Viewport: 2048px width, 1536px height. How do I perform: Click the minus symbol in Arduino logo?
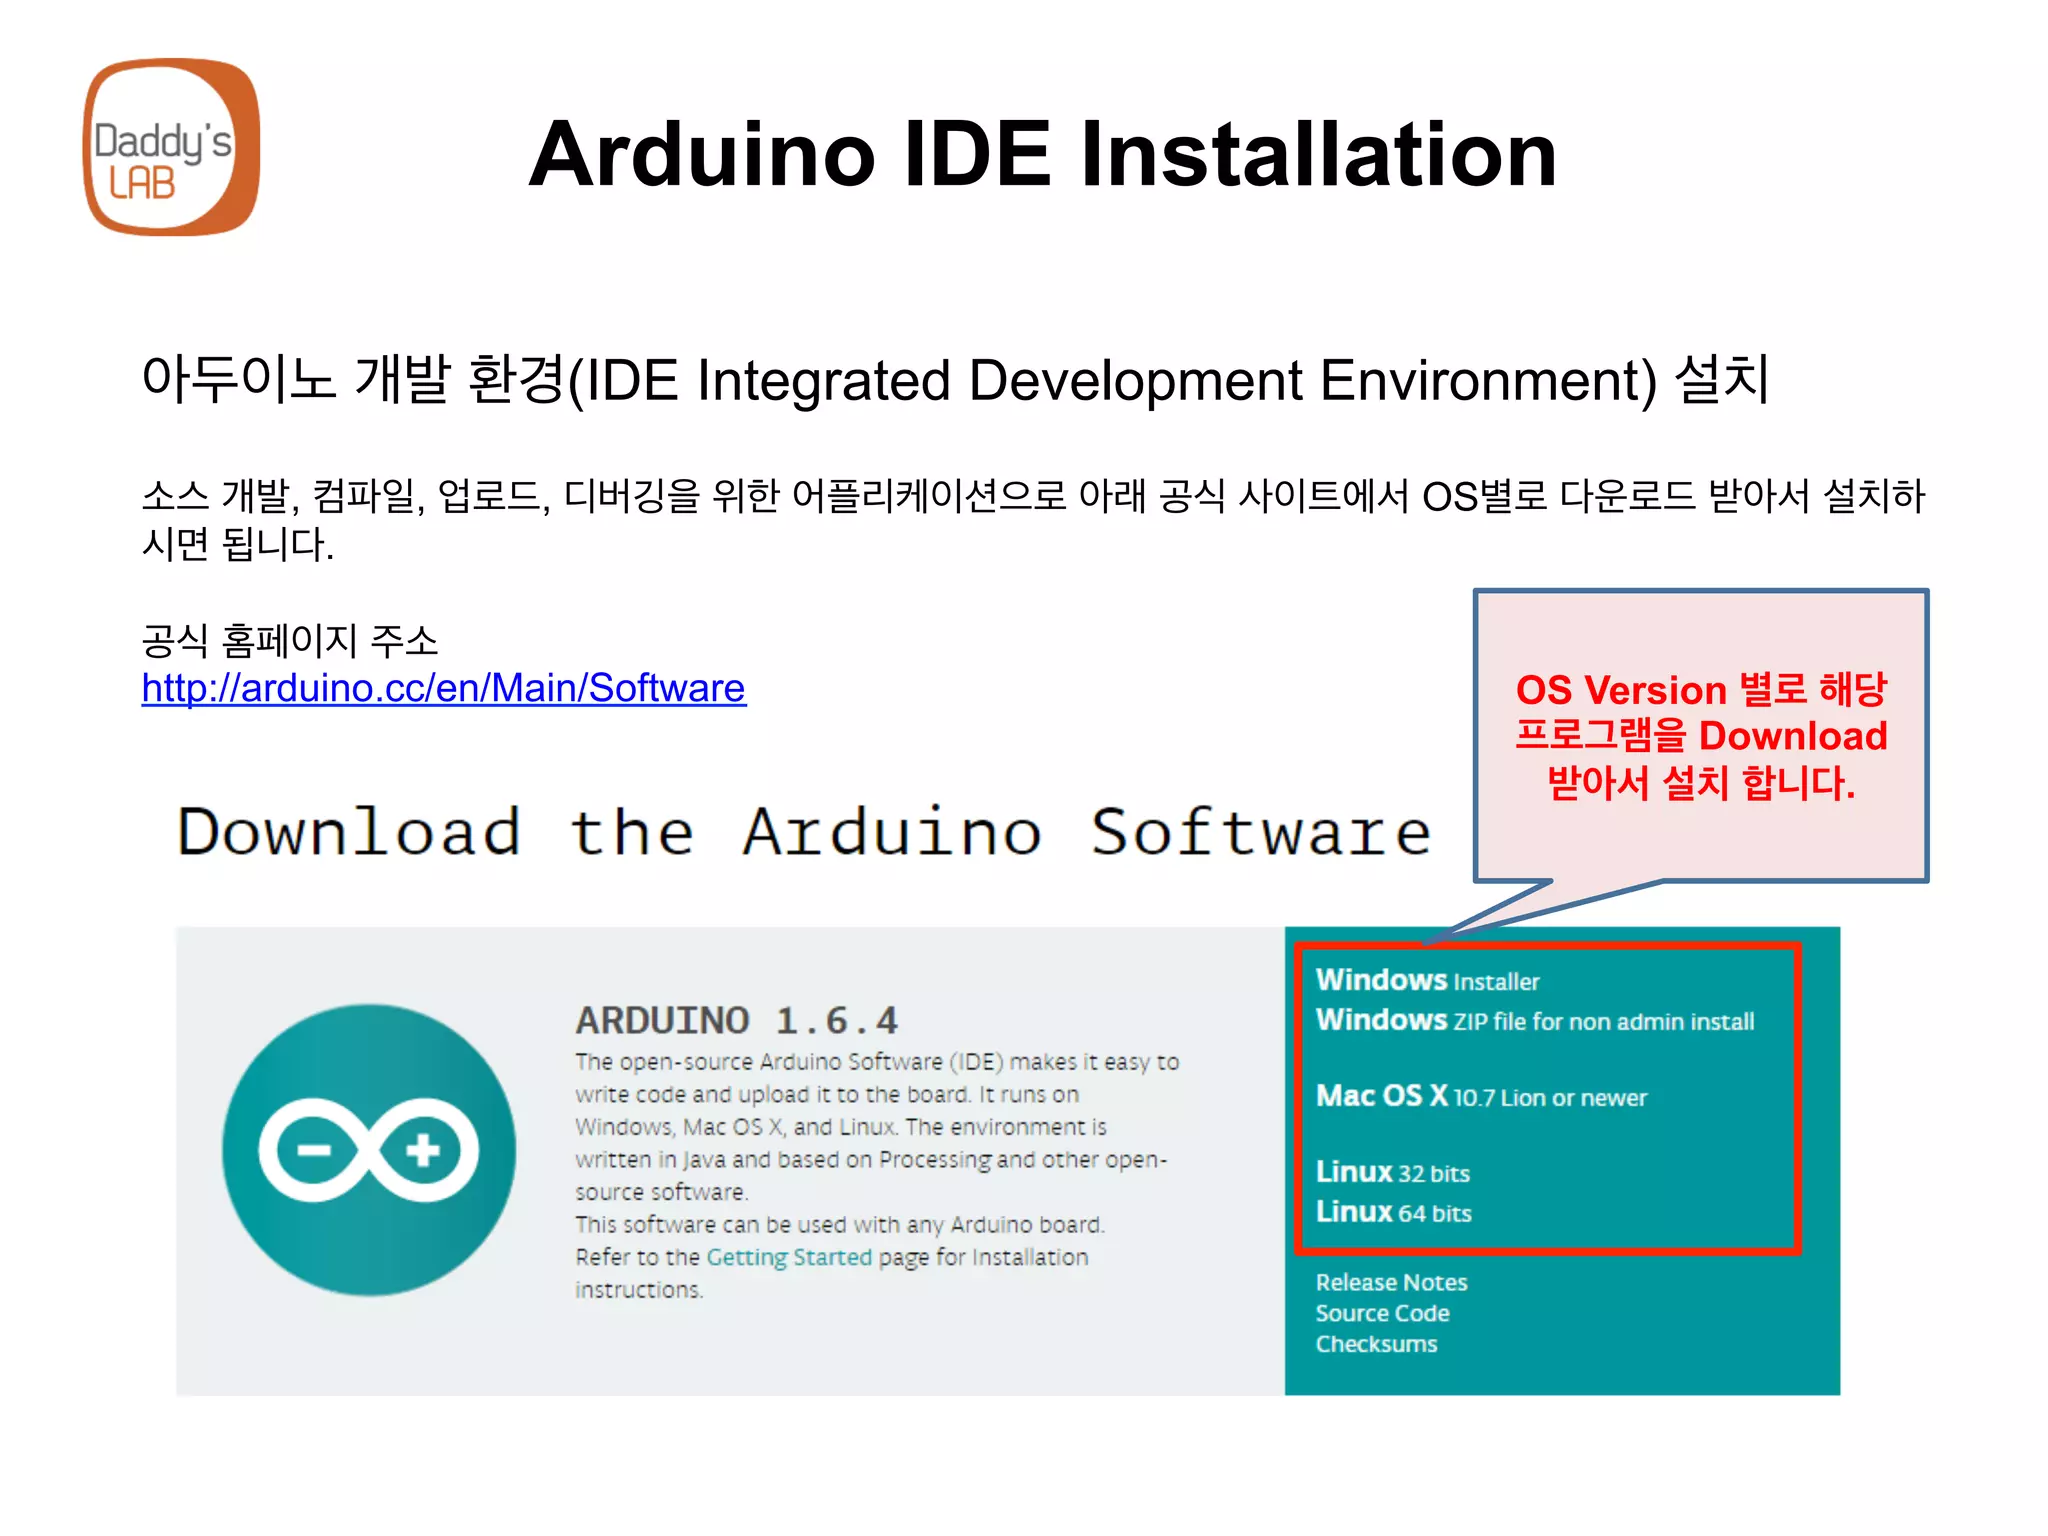[314, 1150]
